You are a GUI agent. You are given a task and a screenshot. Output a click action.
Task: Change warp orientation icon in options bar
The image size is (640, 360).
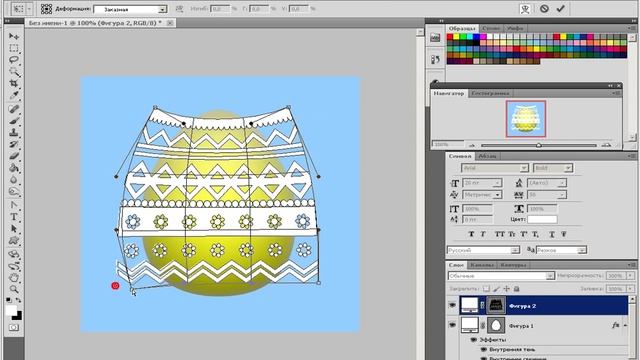coord(179,9)
